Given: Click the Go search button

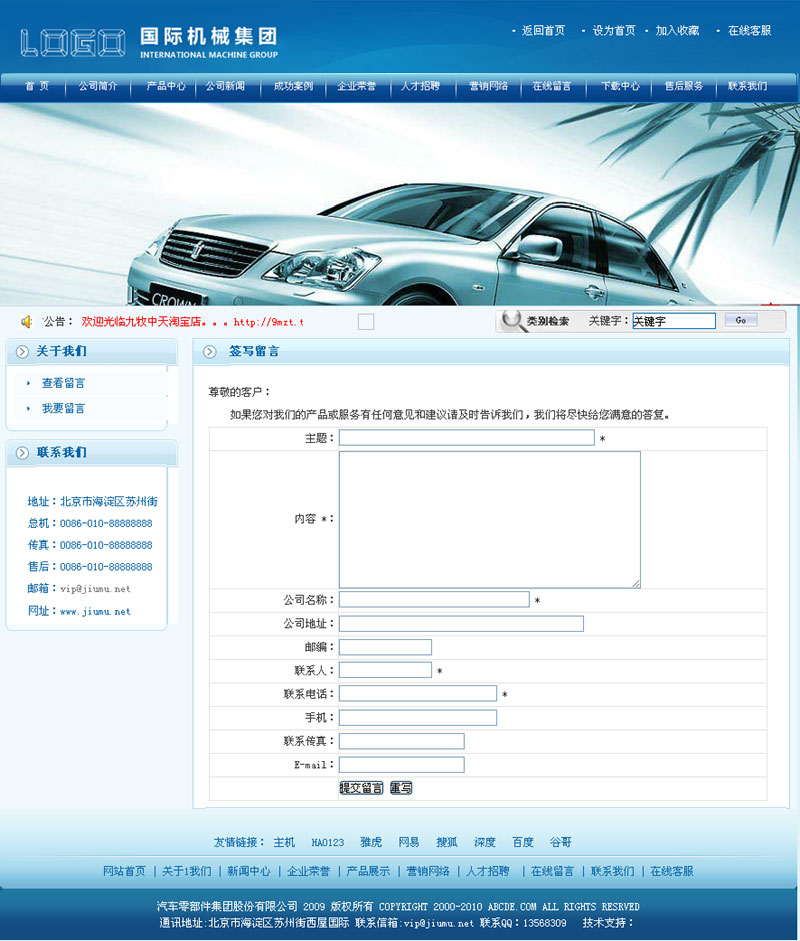Looking at the screenshot, I should [741, 320].
